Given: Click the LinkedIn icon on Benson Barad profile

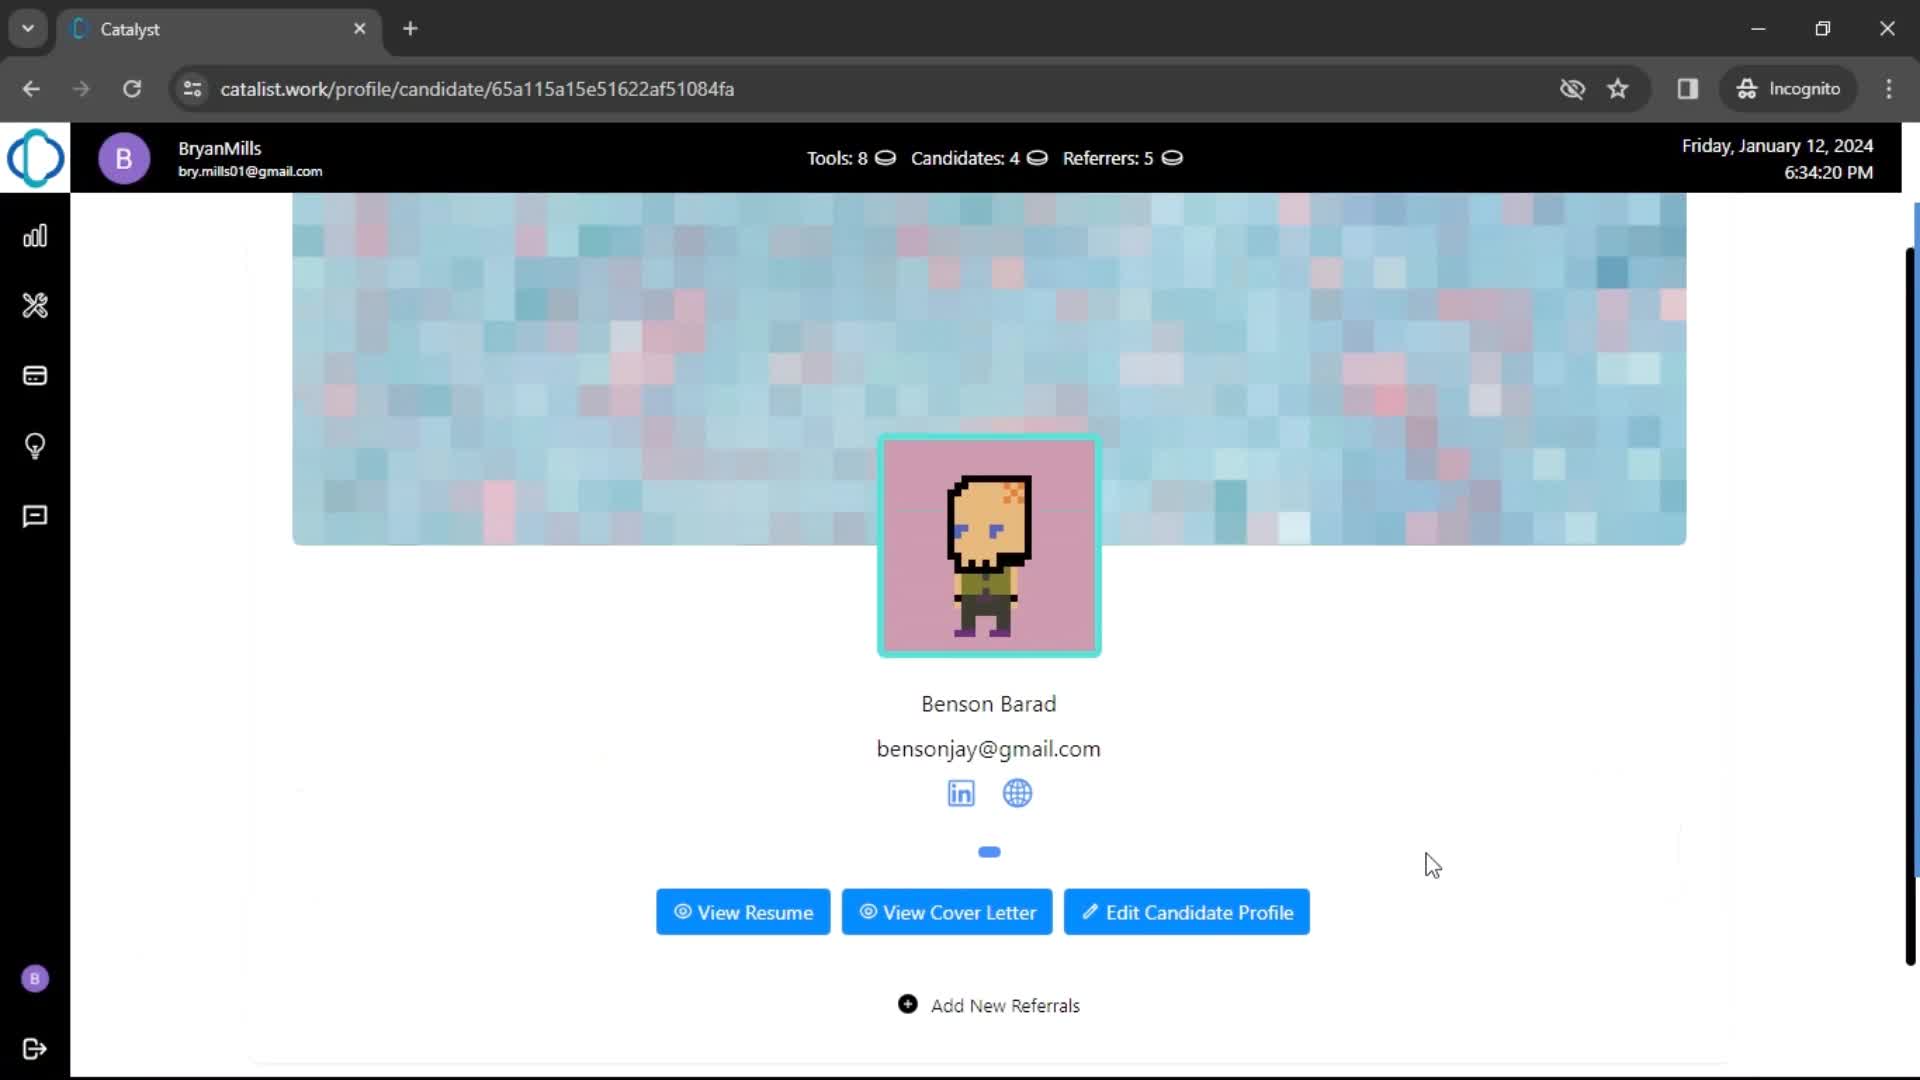Looking at the screenshot, I should click(x=961, y=793).
